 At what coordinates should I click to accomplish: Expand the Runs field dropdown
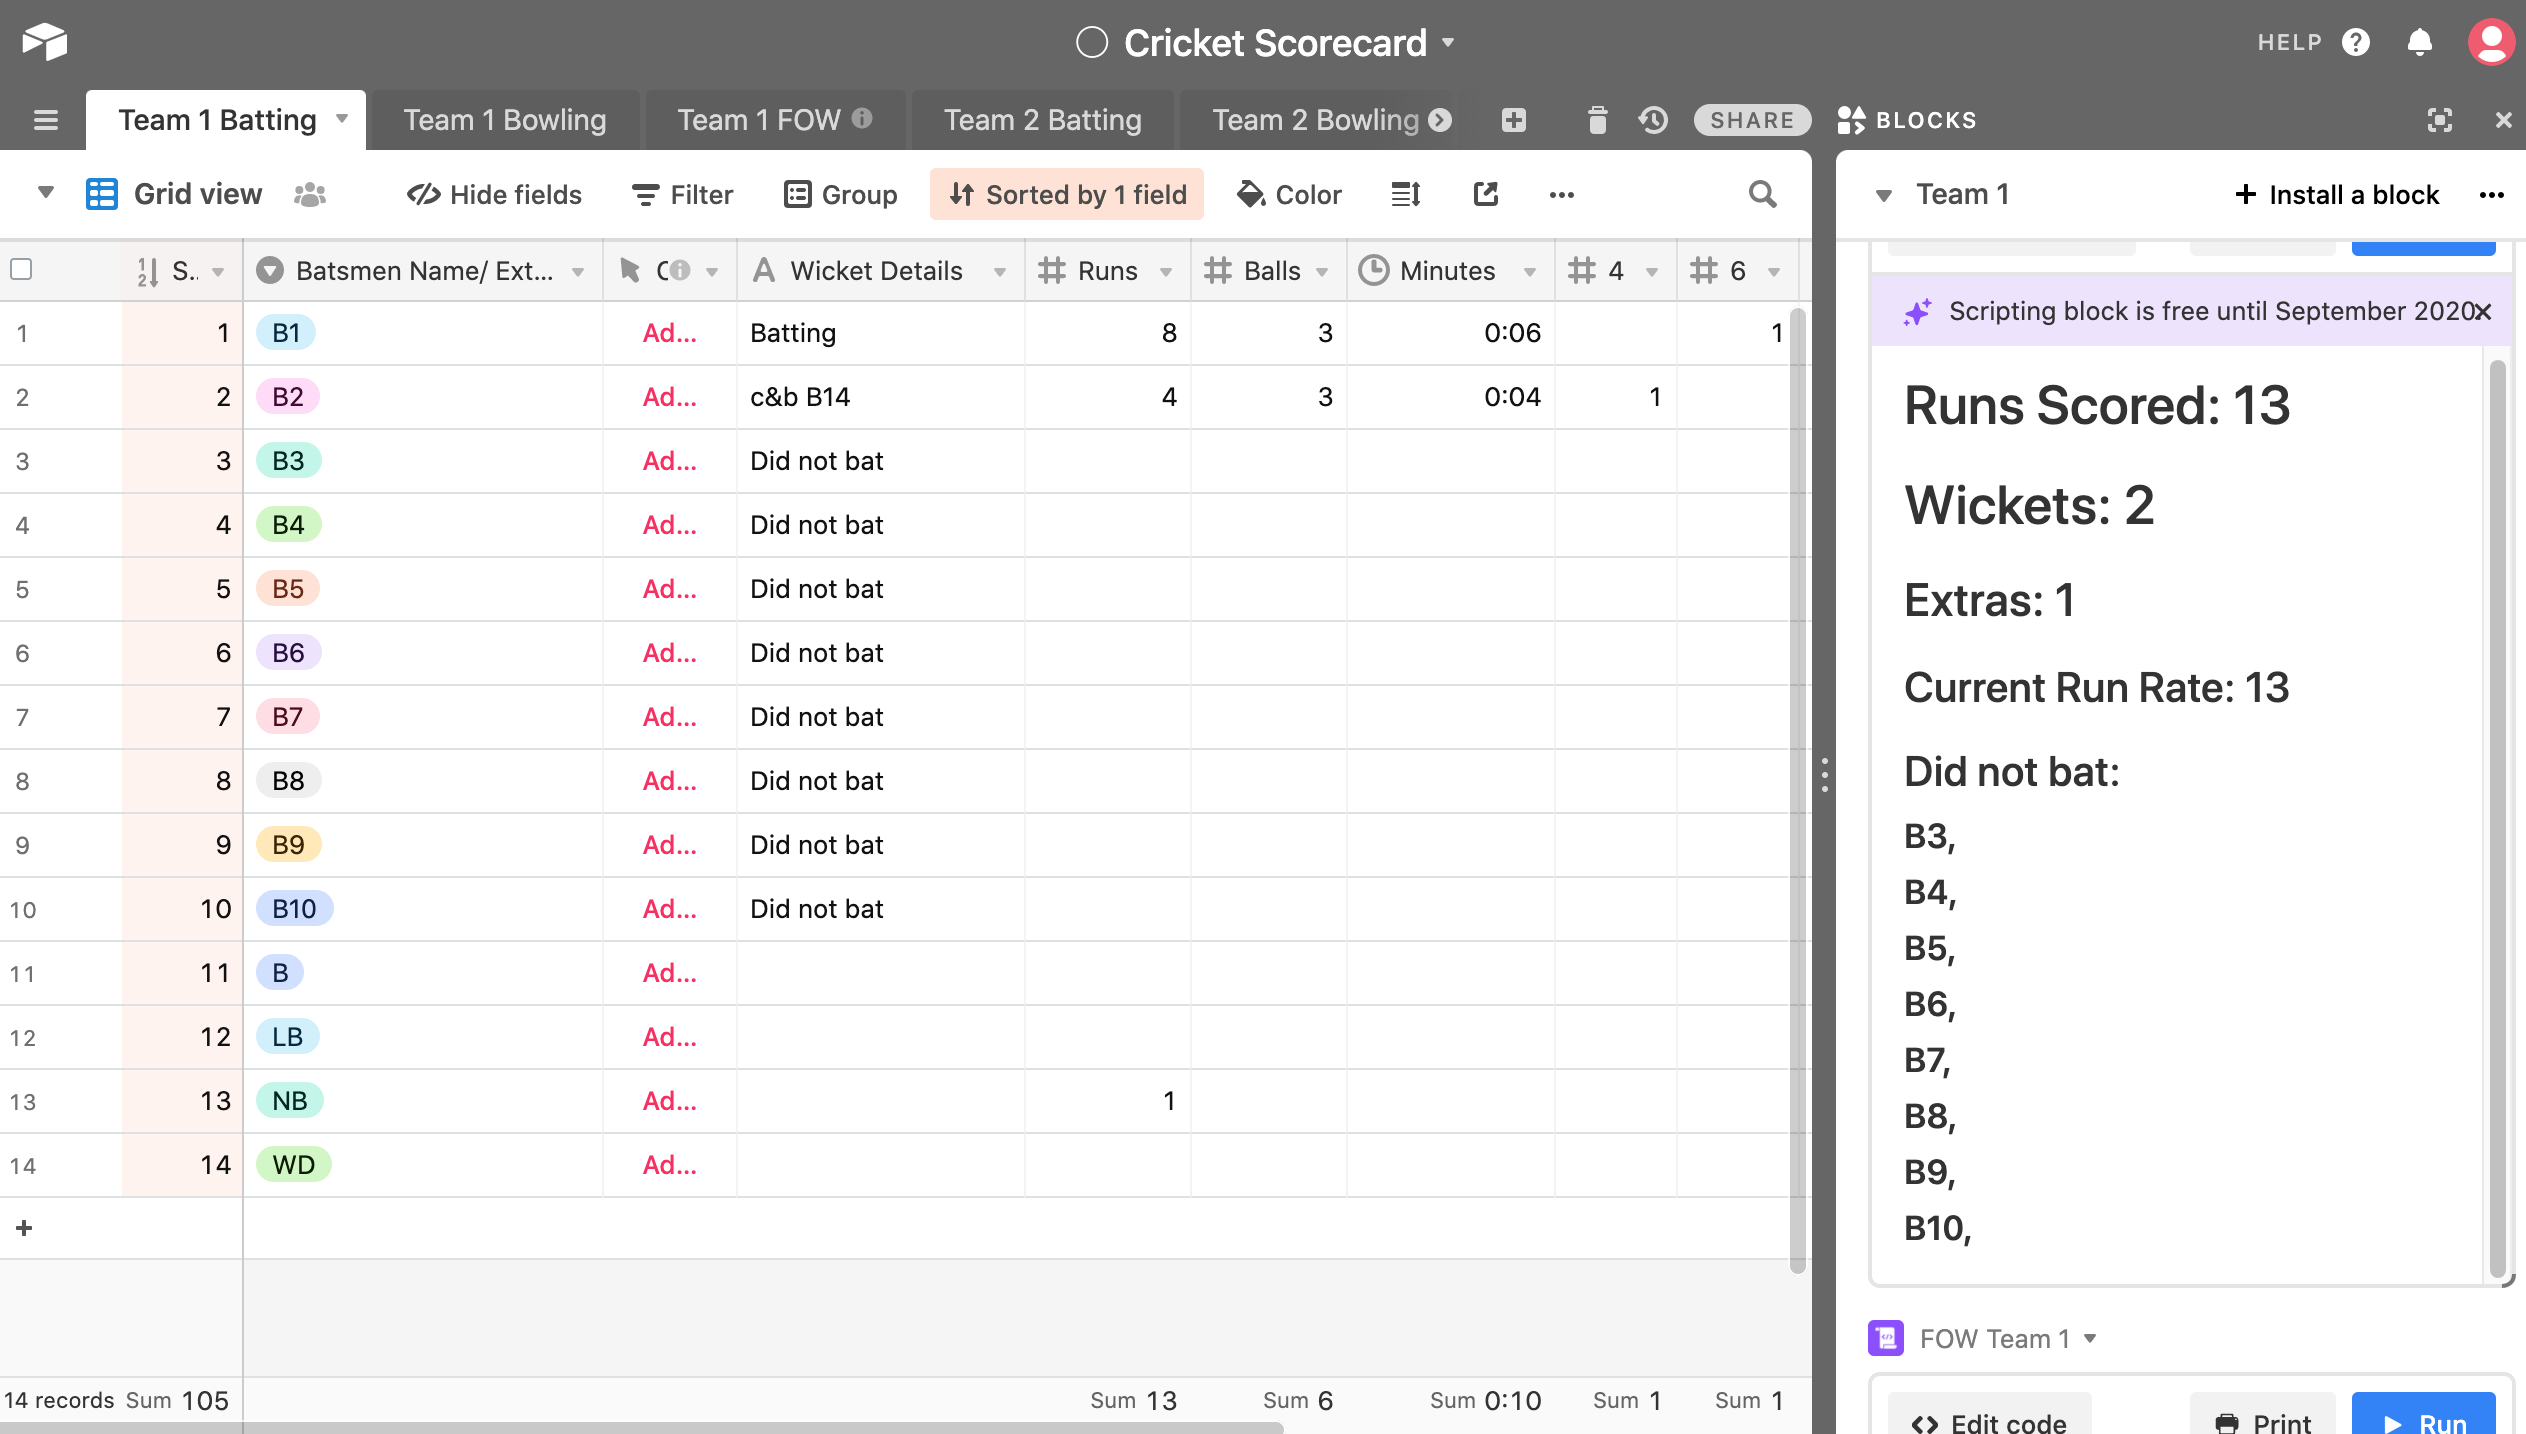coord(1167,270)
